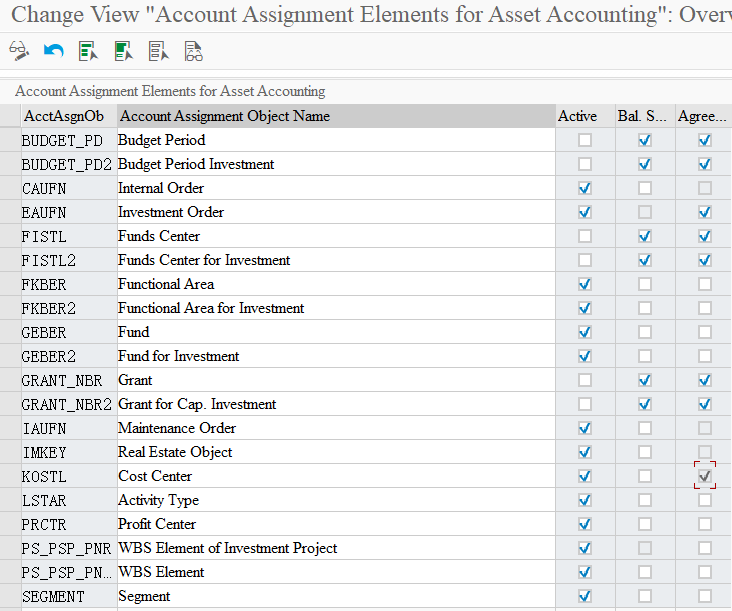The width and height of the screenshot is (732, 611).
Task: Toggle Active for Maintenance Order
Action: coord(584,428)
